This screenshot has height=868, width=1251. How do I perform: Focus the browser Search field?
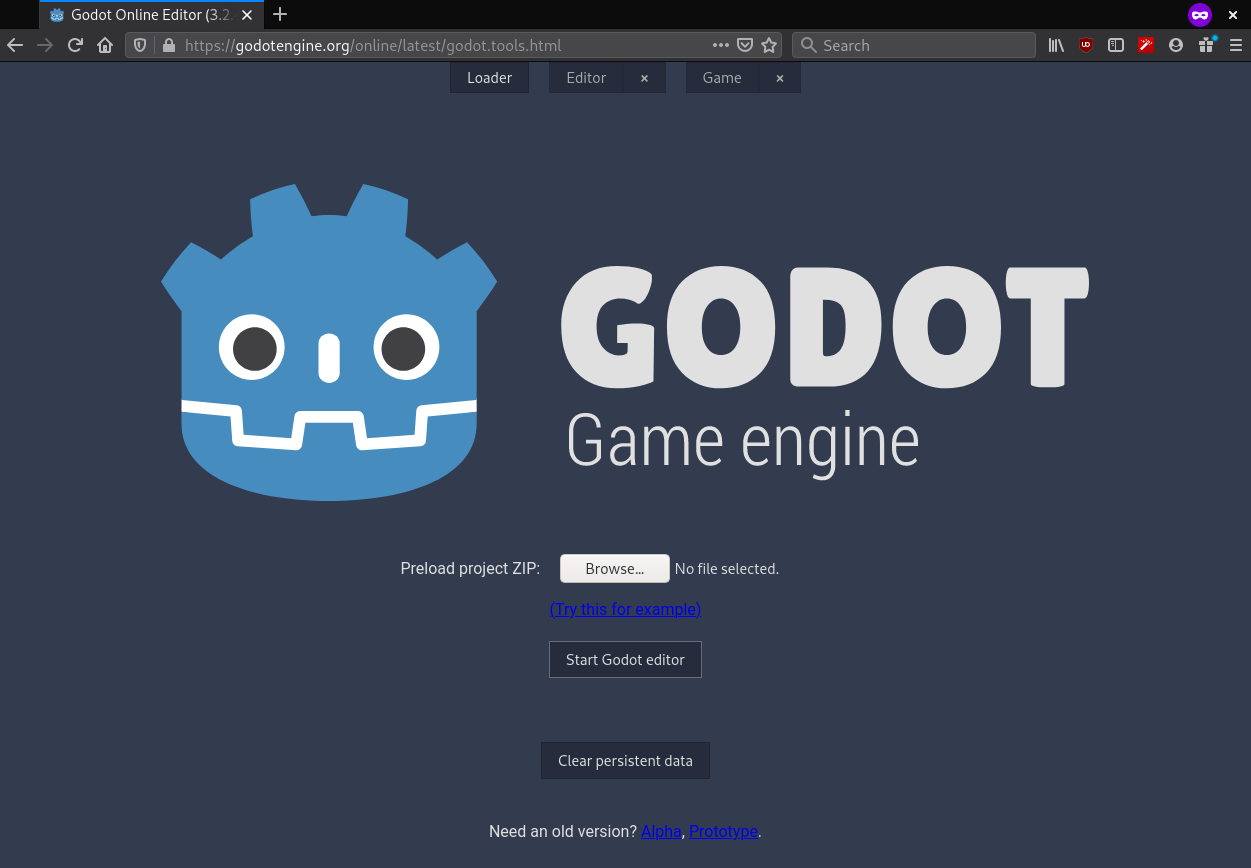point(914,45)
